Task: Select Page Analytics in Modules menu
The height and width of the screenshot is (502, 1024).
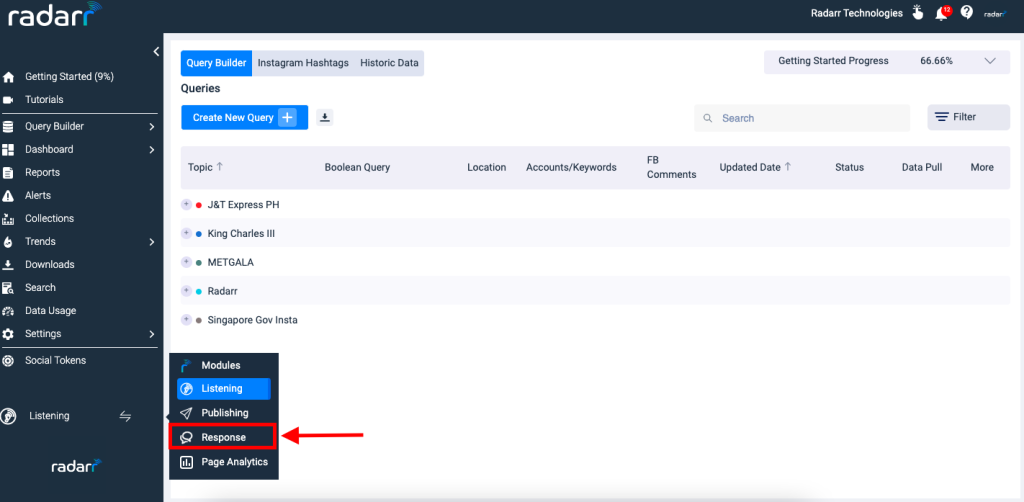Action: [x=223, y=462]
